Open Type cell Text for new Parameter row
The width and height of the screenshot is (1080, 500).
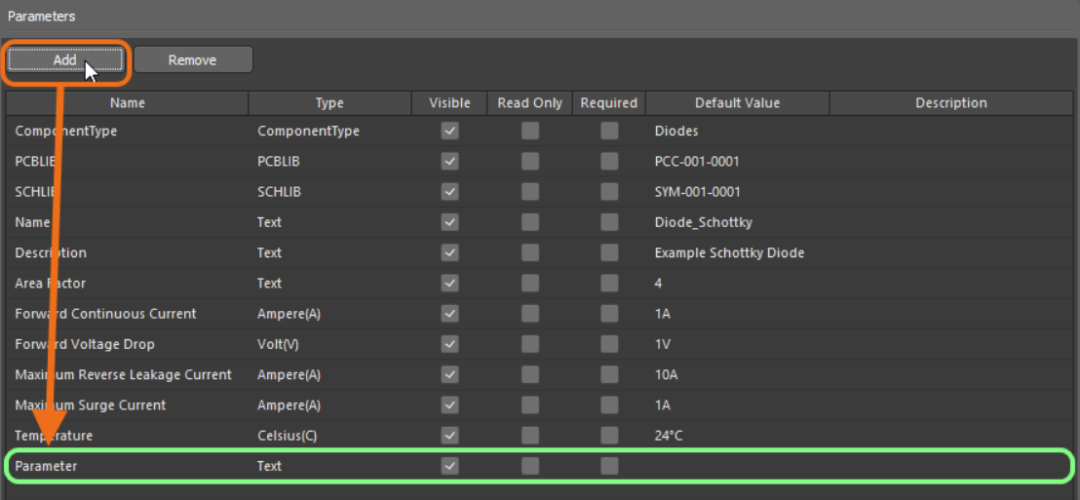coord(329,466)
